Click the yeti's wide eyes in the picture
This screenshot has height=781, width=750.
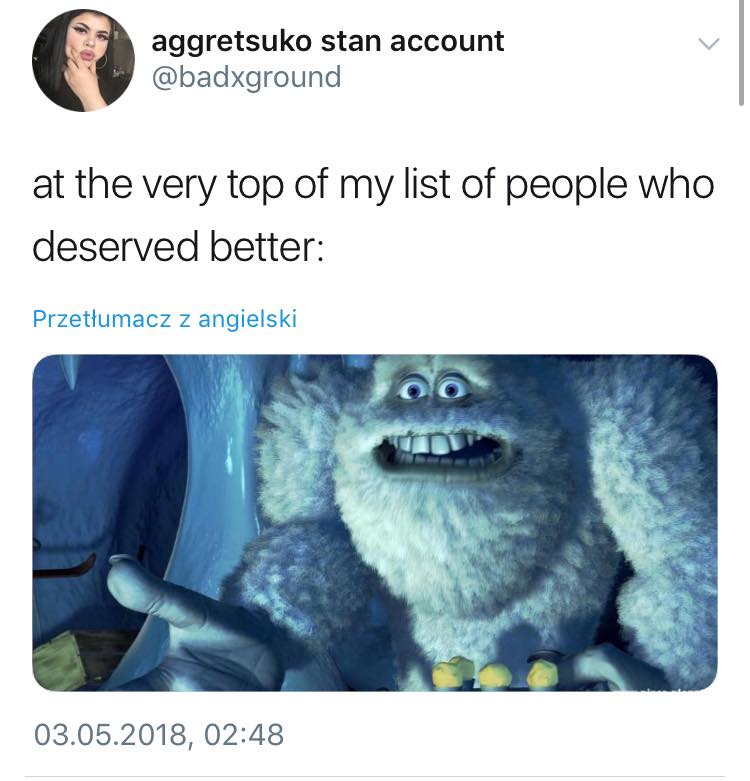coord(432,388)
